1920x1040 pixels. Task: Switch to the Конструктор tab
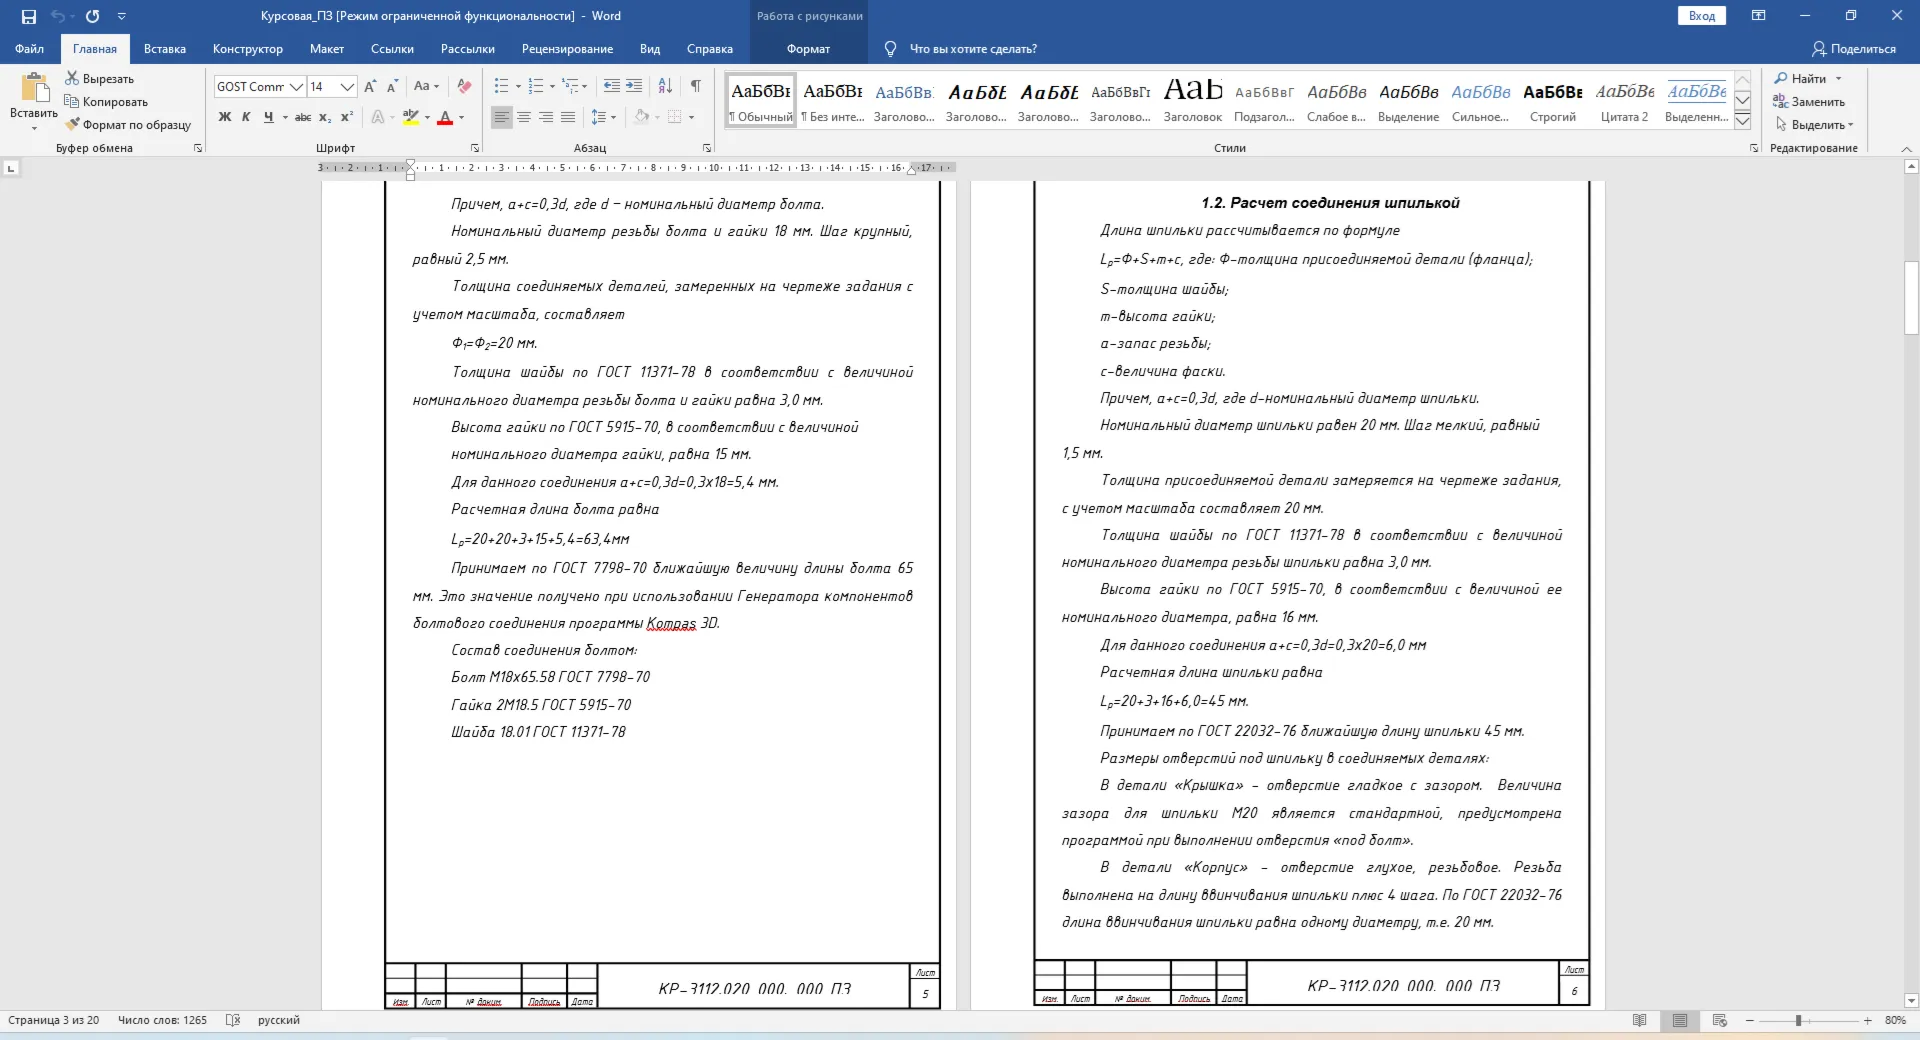point(248,49)
